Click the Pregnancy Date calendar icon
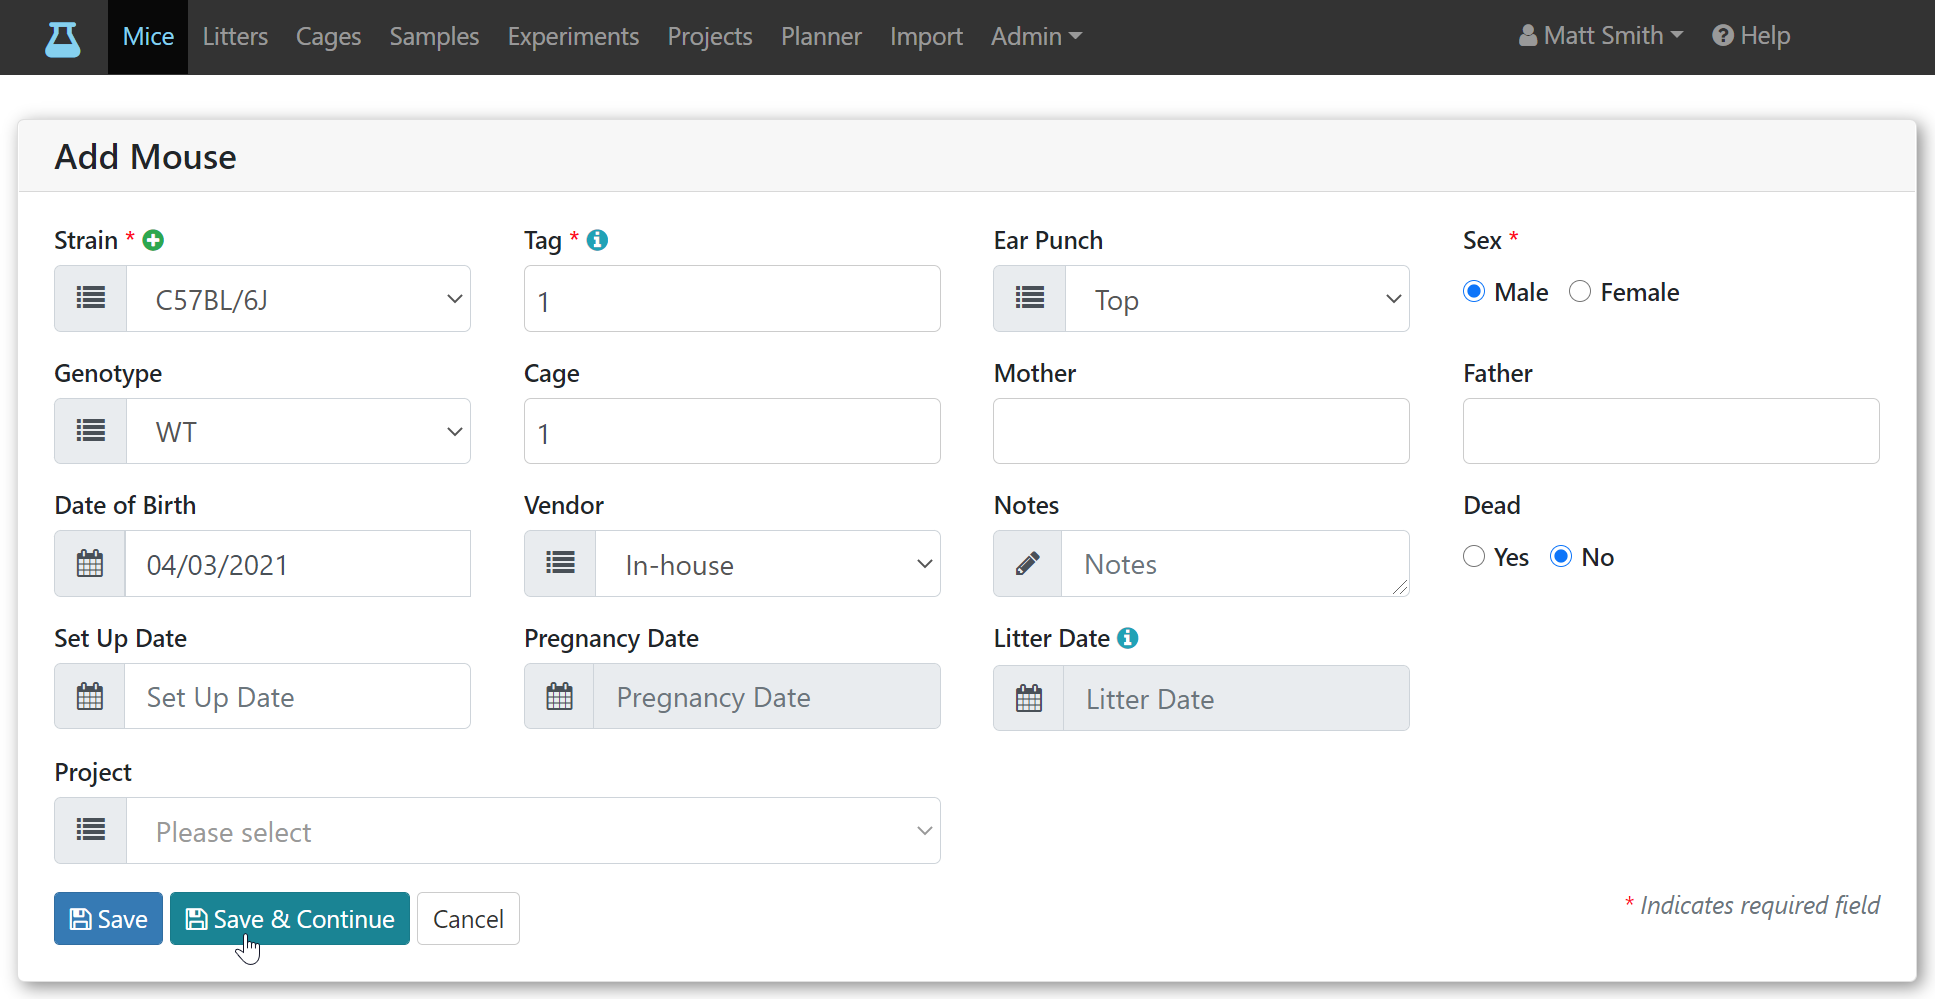The width and height of the screenshot is (1935, 999). 560,696
